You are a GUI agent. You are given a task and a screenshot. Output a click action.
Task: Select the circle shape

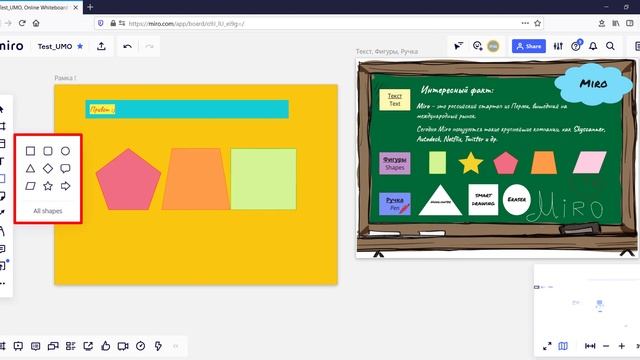coord(65,151)
